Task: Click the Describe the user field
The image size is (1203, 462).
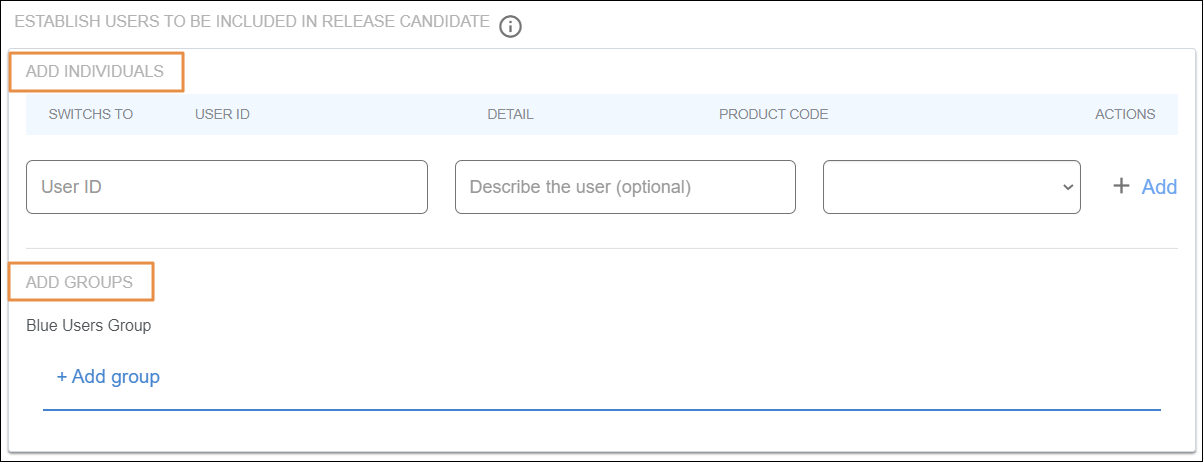Action: coord(625,187)
